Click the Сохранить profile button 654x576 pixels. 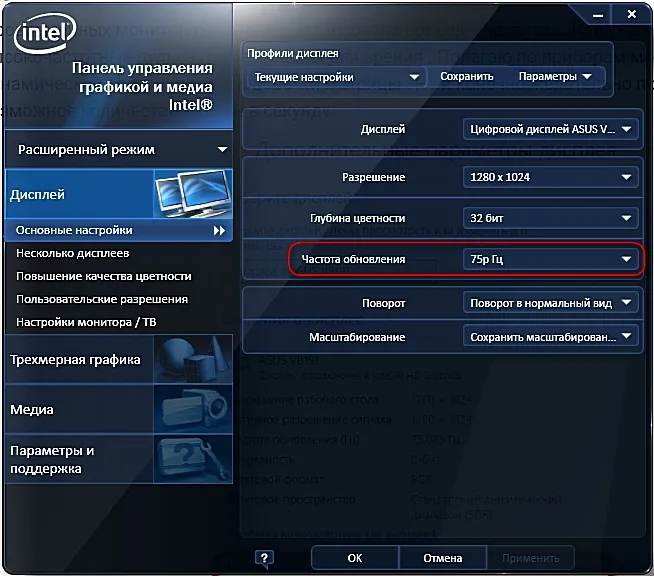click(x=466, y=76)
